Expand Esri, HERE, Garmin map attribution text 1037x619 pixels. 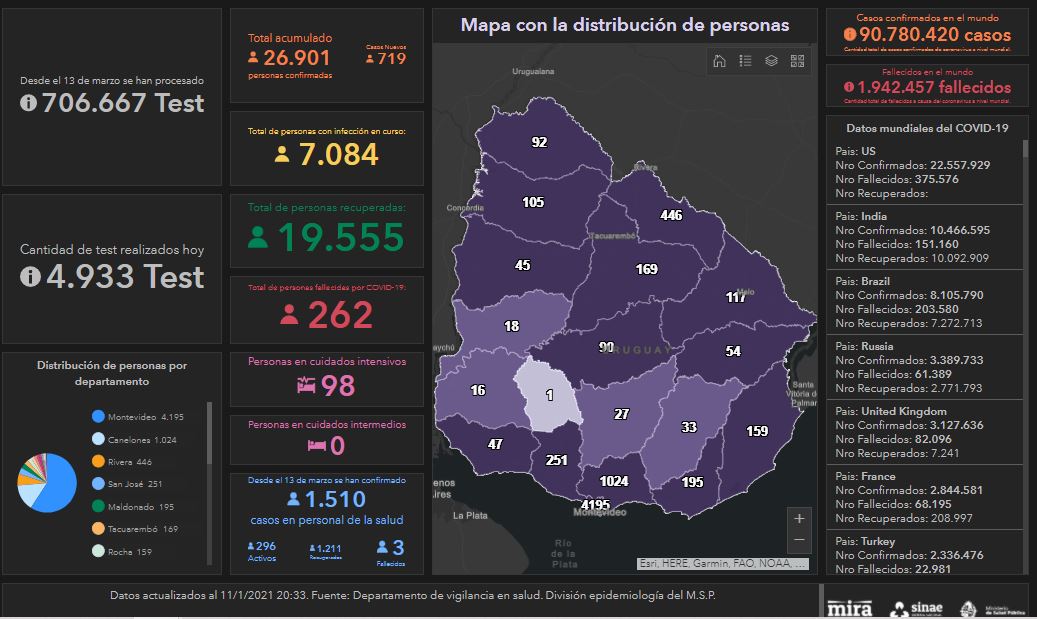[x=722, y=563]
